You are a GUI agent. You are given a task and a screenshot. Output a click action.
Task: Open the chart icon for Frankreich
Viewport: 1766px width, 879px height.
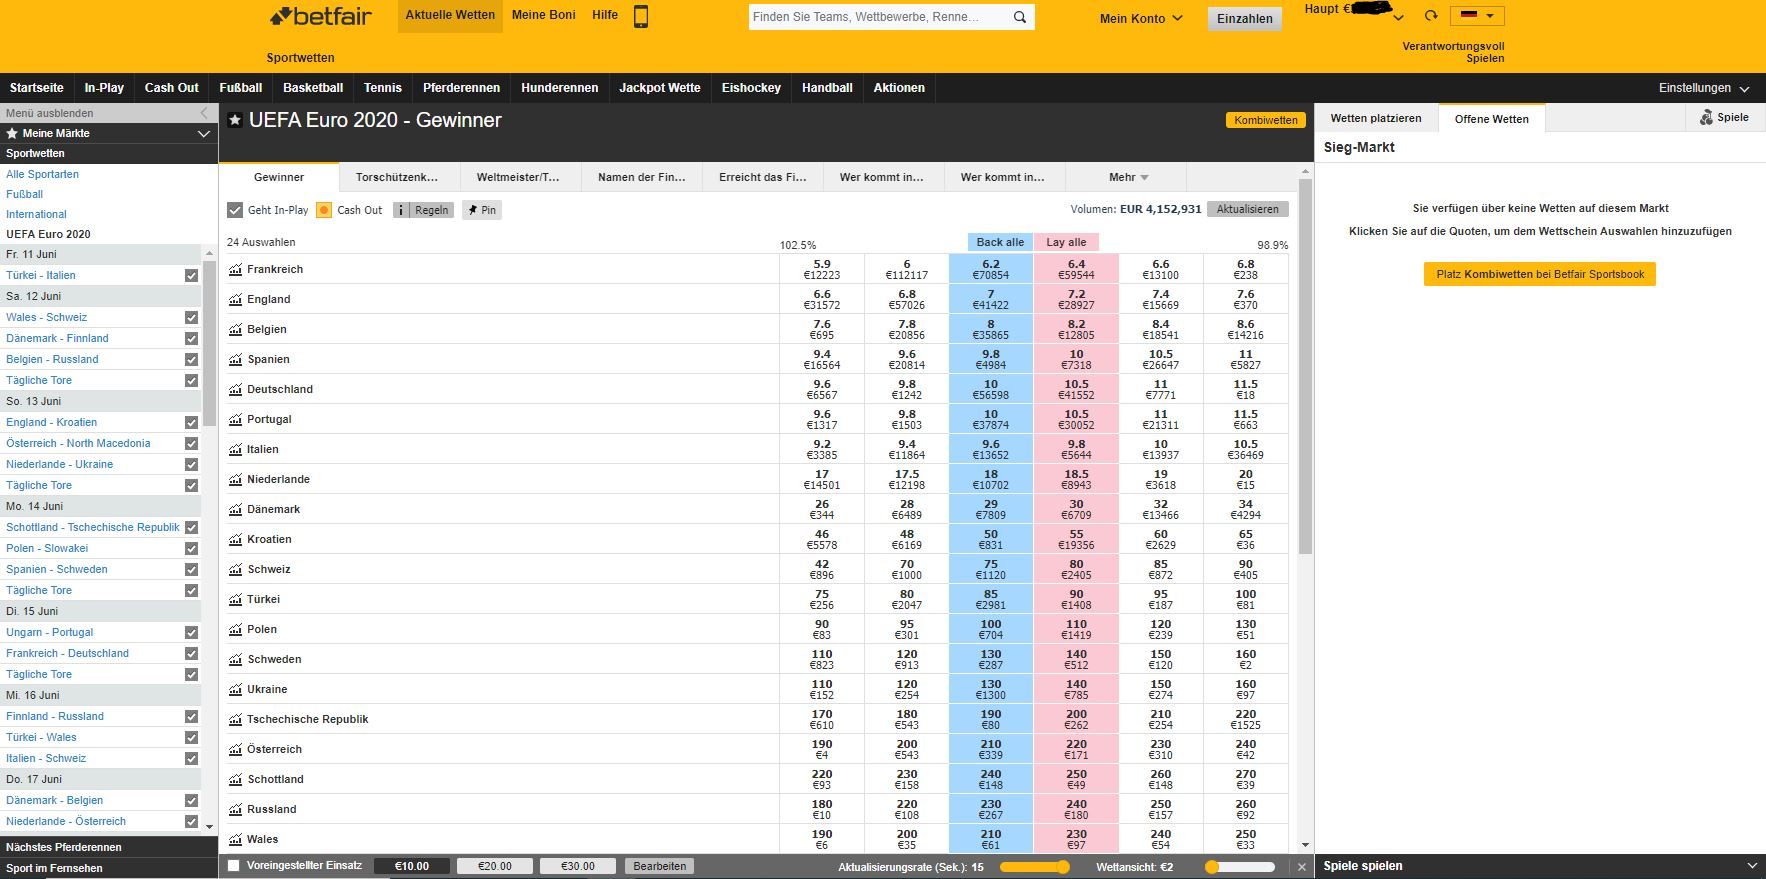pyautogui.click(x=236, y=269)
